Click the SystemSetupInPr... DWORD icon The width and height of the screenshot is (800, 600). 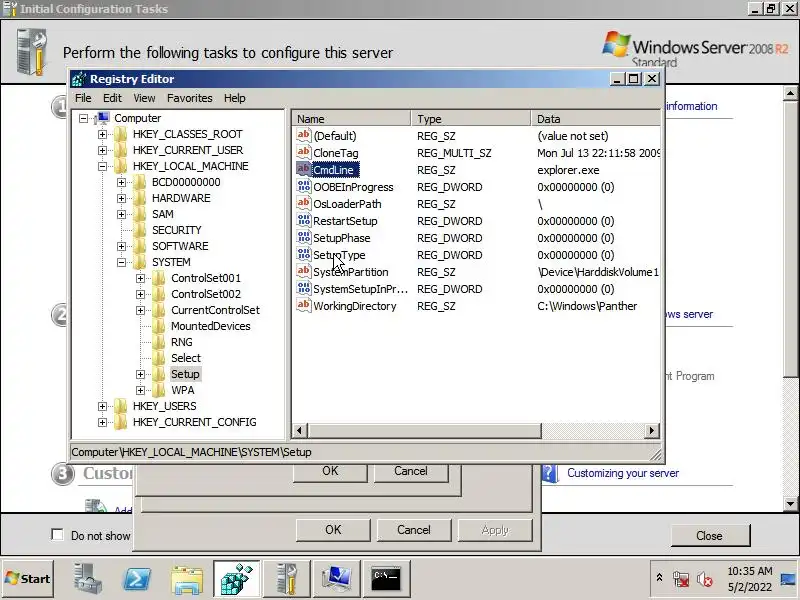[304, 288]
